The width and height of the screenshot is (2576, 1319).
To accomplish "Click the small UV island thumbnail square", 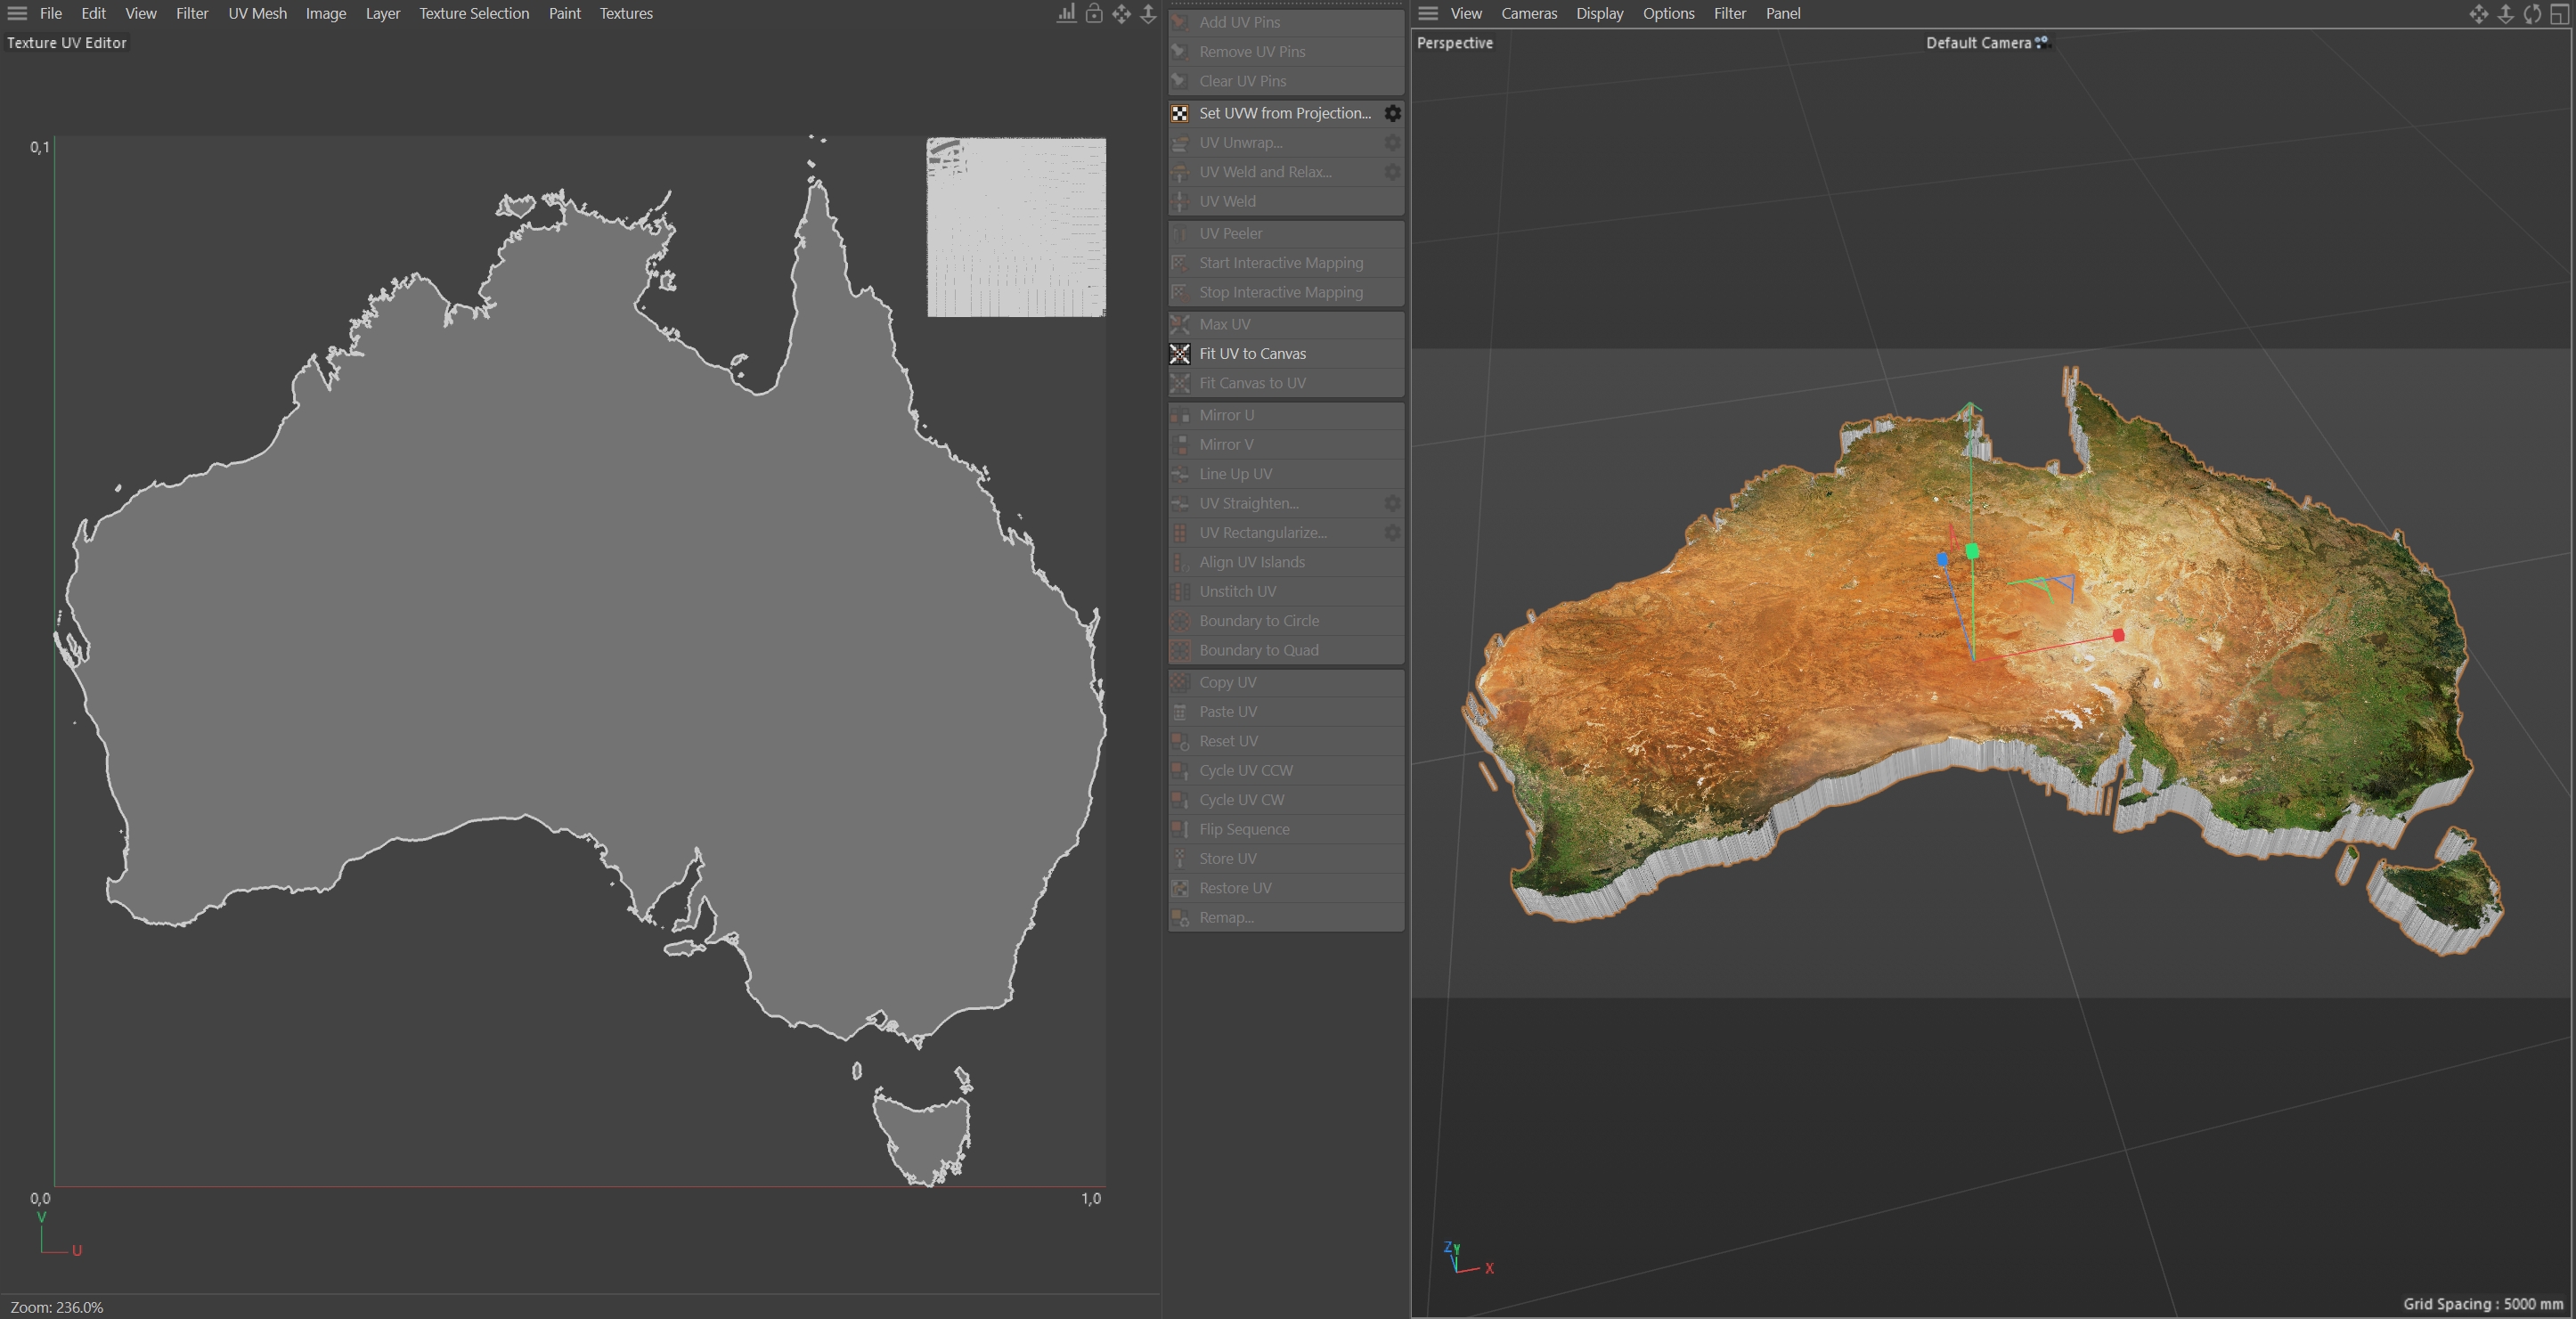I will click(1016, 227).
